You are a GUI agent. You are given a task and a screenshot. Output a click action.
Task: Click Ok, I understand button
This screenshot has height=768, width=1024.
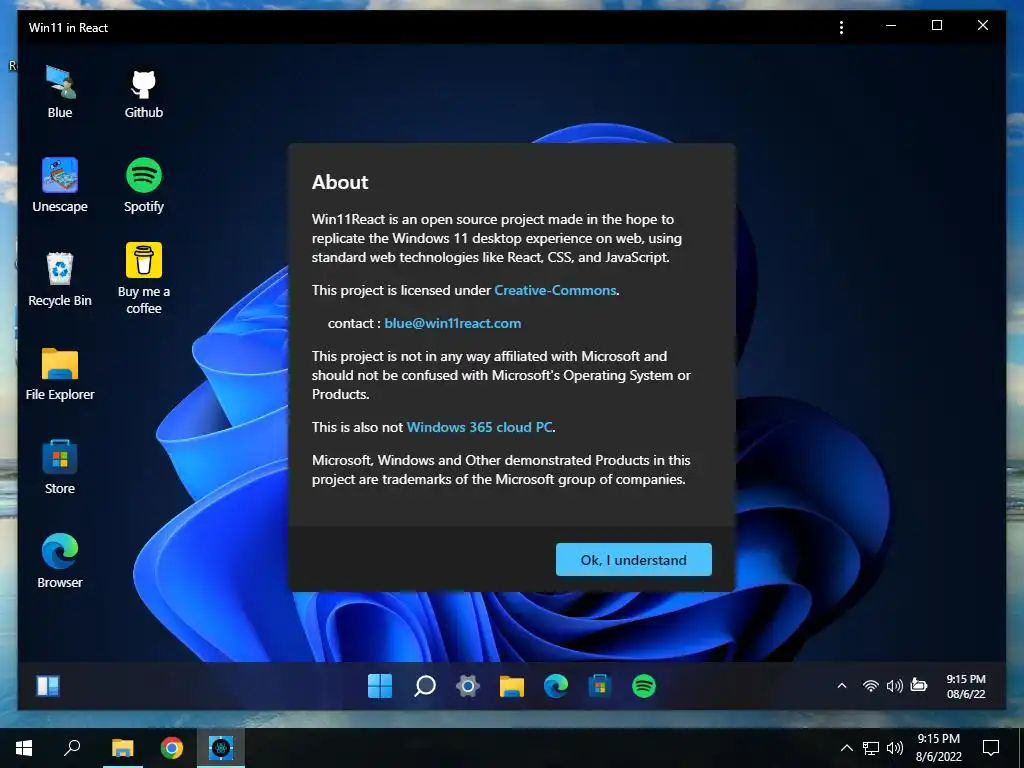633,560
